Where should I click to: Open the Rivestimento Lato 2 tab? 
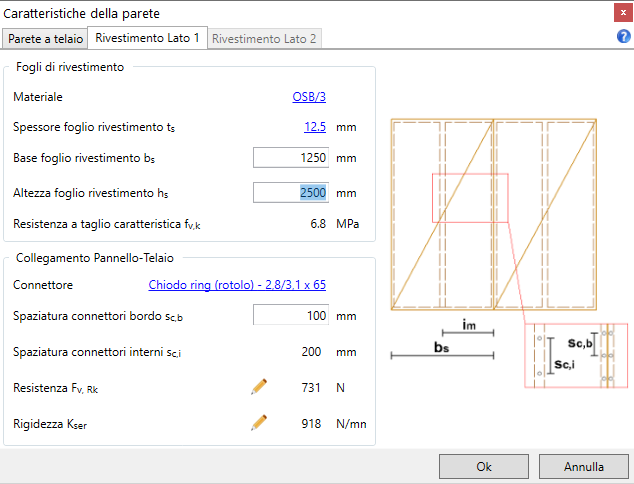click(264, 39)
